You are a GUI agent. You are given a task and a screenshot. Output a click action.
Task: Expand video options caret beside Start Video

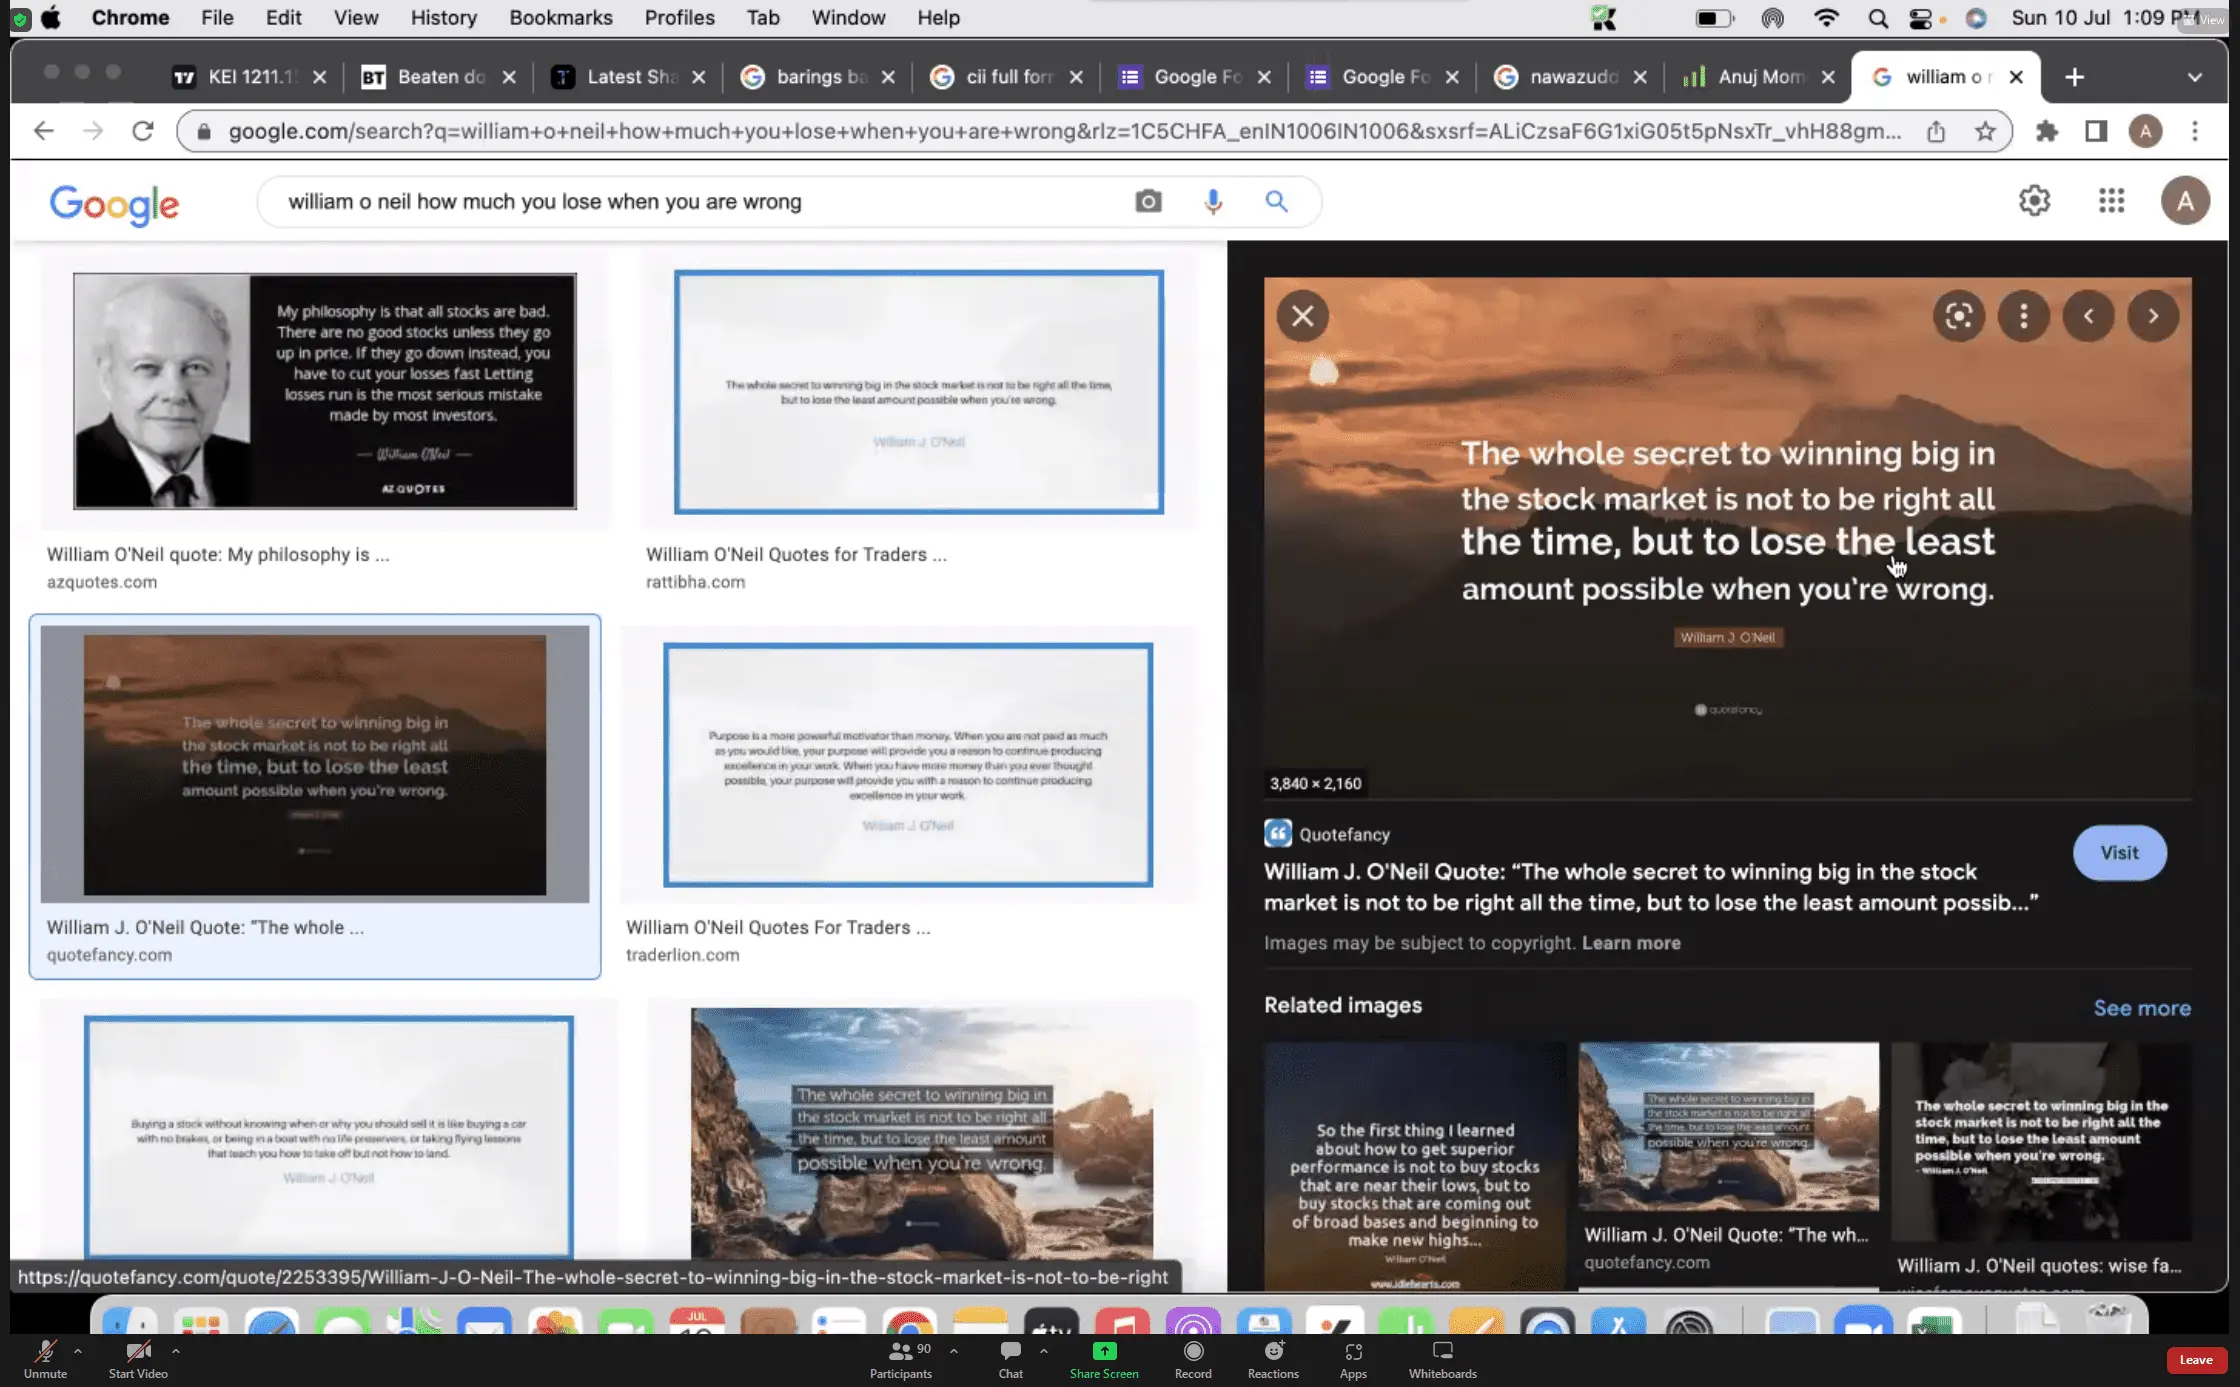(176, 1350)
